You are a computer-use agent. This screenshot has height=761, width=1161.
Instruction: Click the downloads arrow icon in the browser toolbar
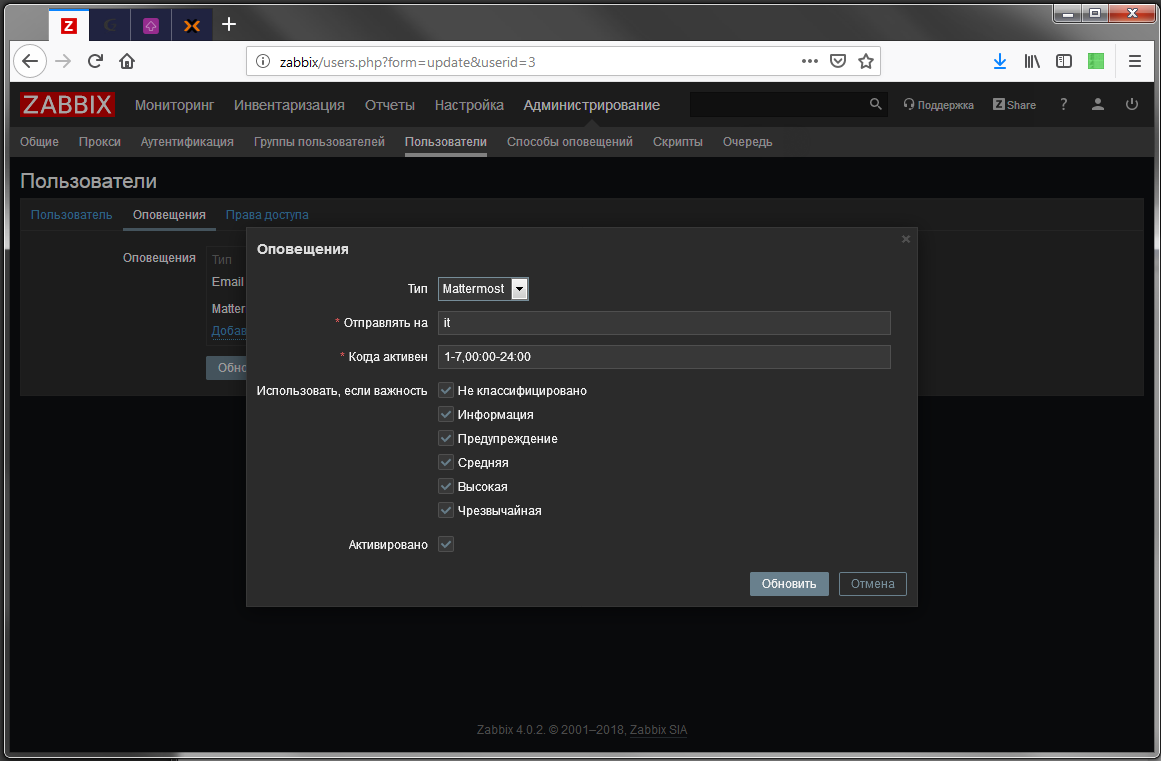999,61
